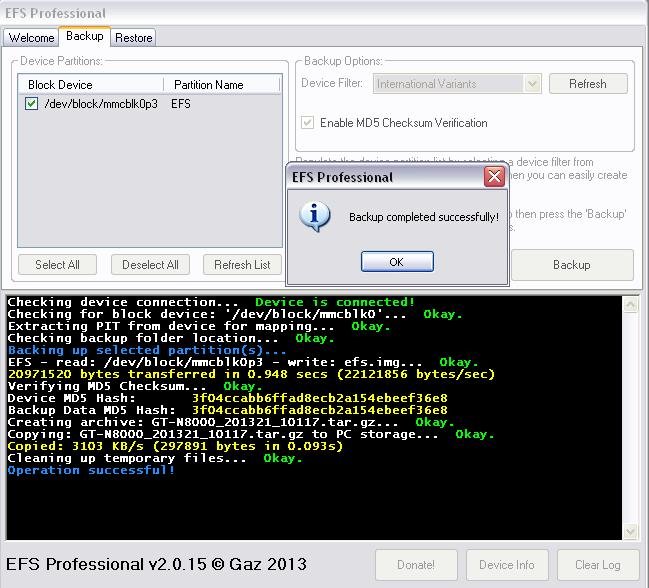The image size is (649, 588).
Task: Click the Backup Data MD5 Hash value
Action: (x=320, y=410)
